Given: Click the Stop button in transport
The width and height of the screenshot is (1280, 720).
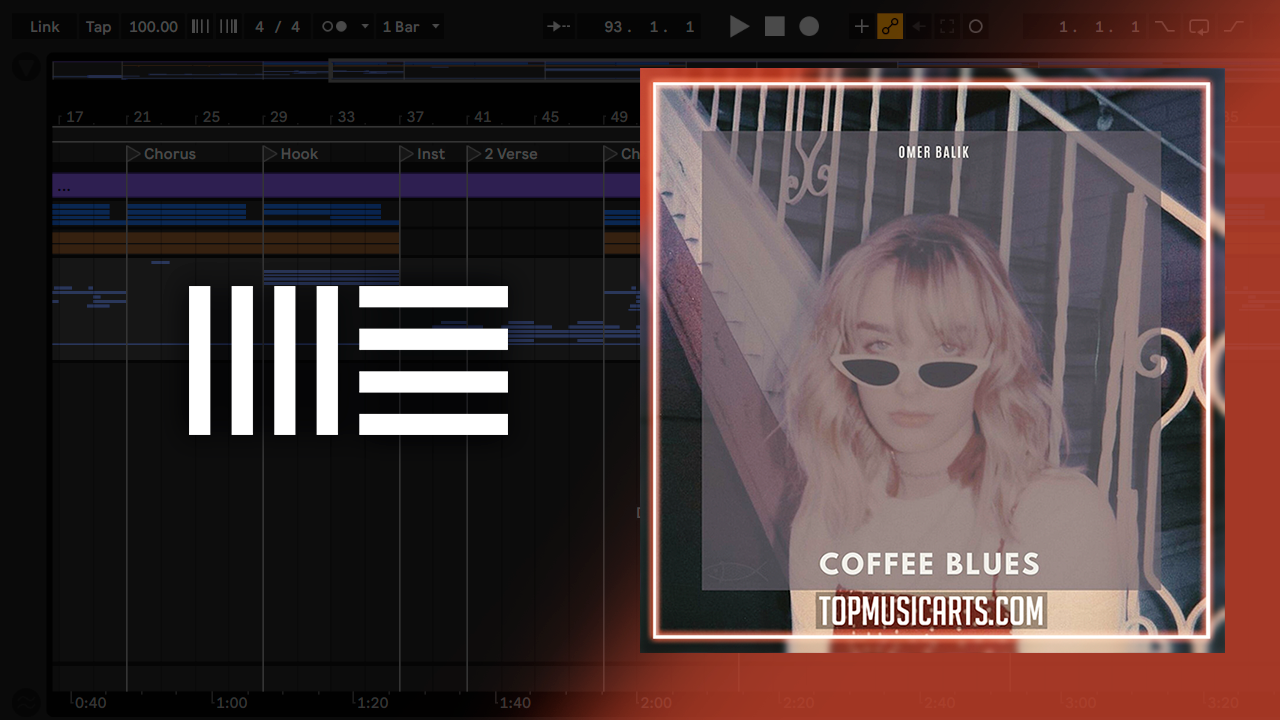Looking at the screenshot, I should (775, 27).
